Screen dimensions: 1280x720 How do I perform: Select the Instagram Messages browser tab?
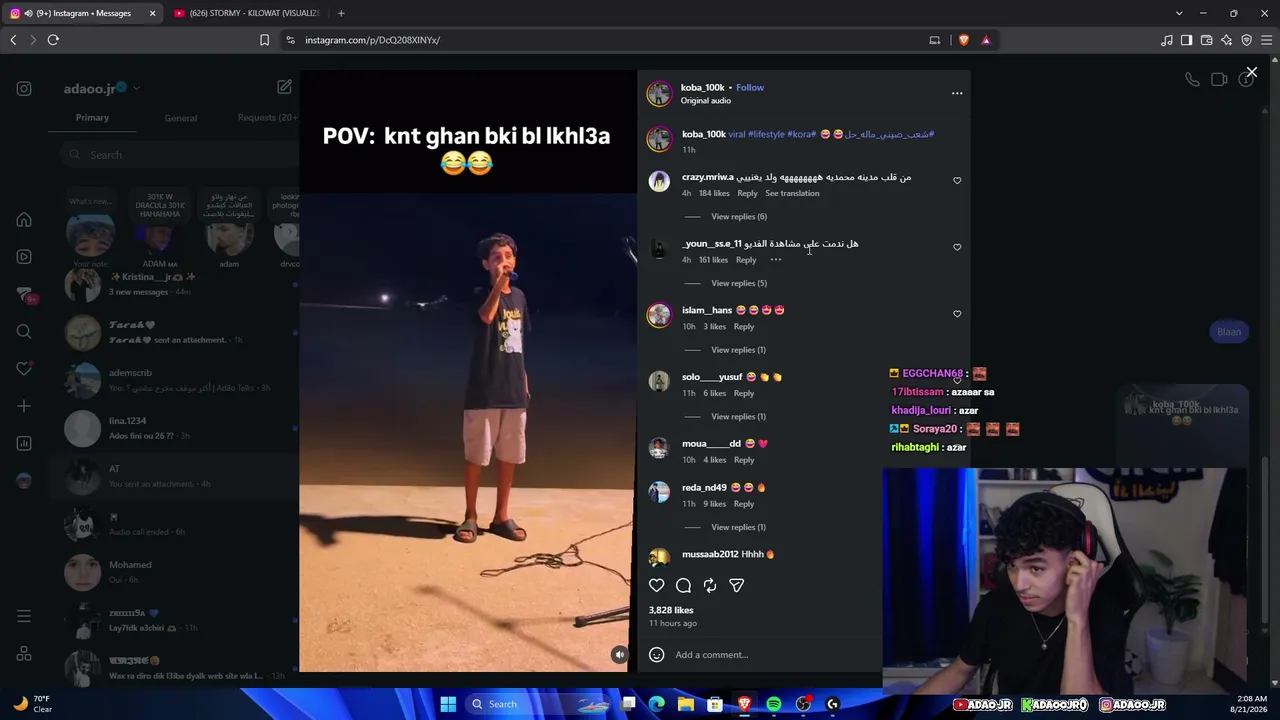click(x=83, y=13)
